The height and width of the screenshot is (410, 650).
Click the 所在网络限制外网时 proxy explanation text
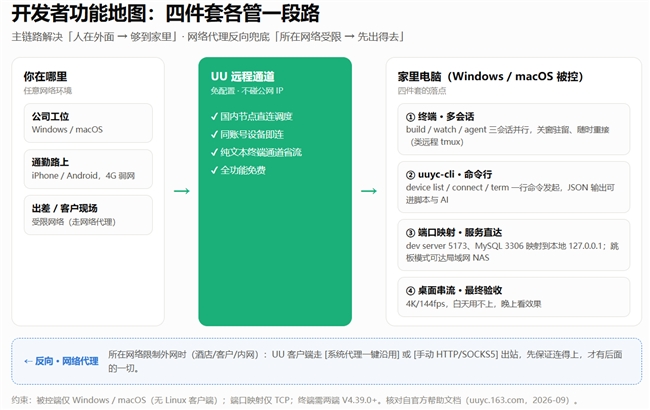(365, 361)
